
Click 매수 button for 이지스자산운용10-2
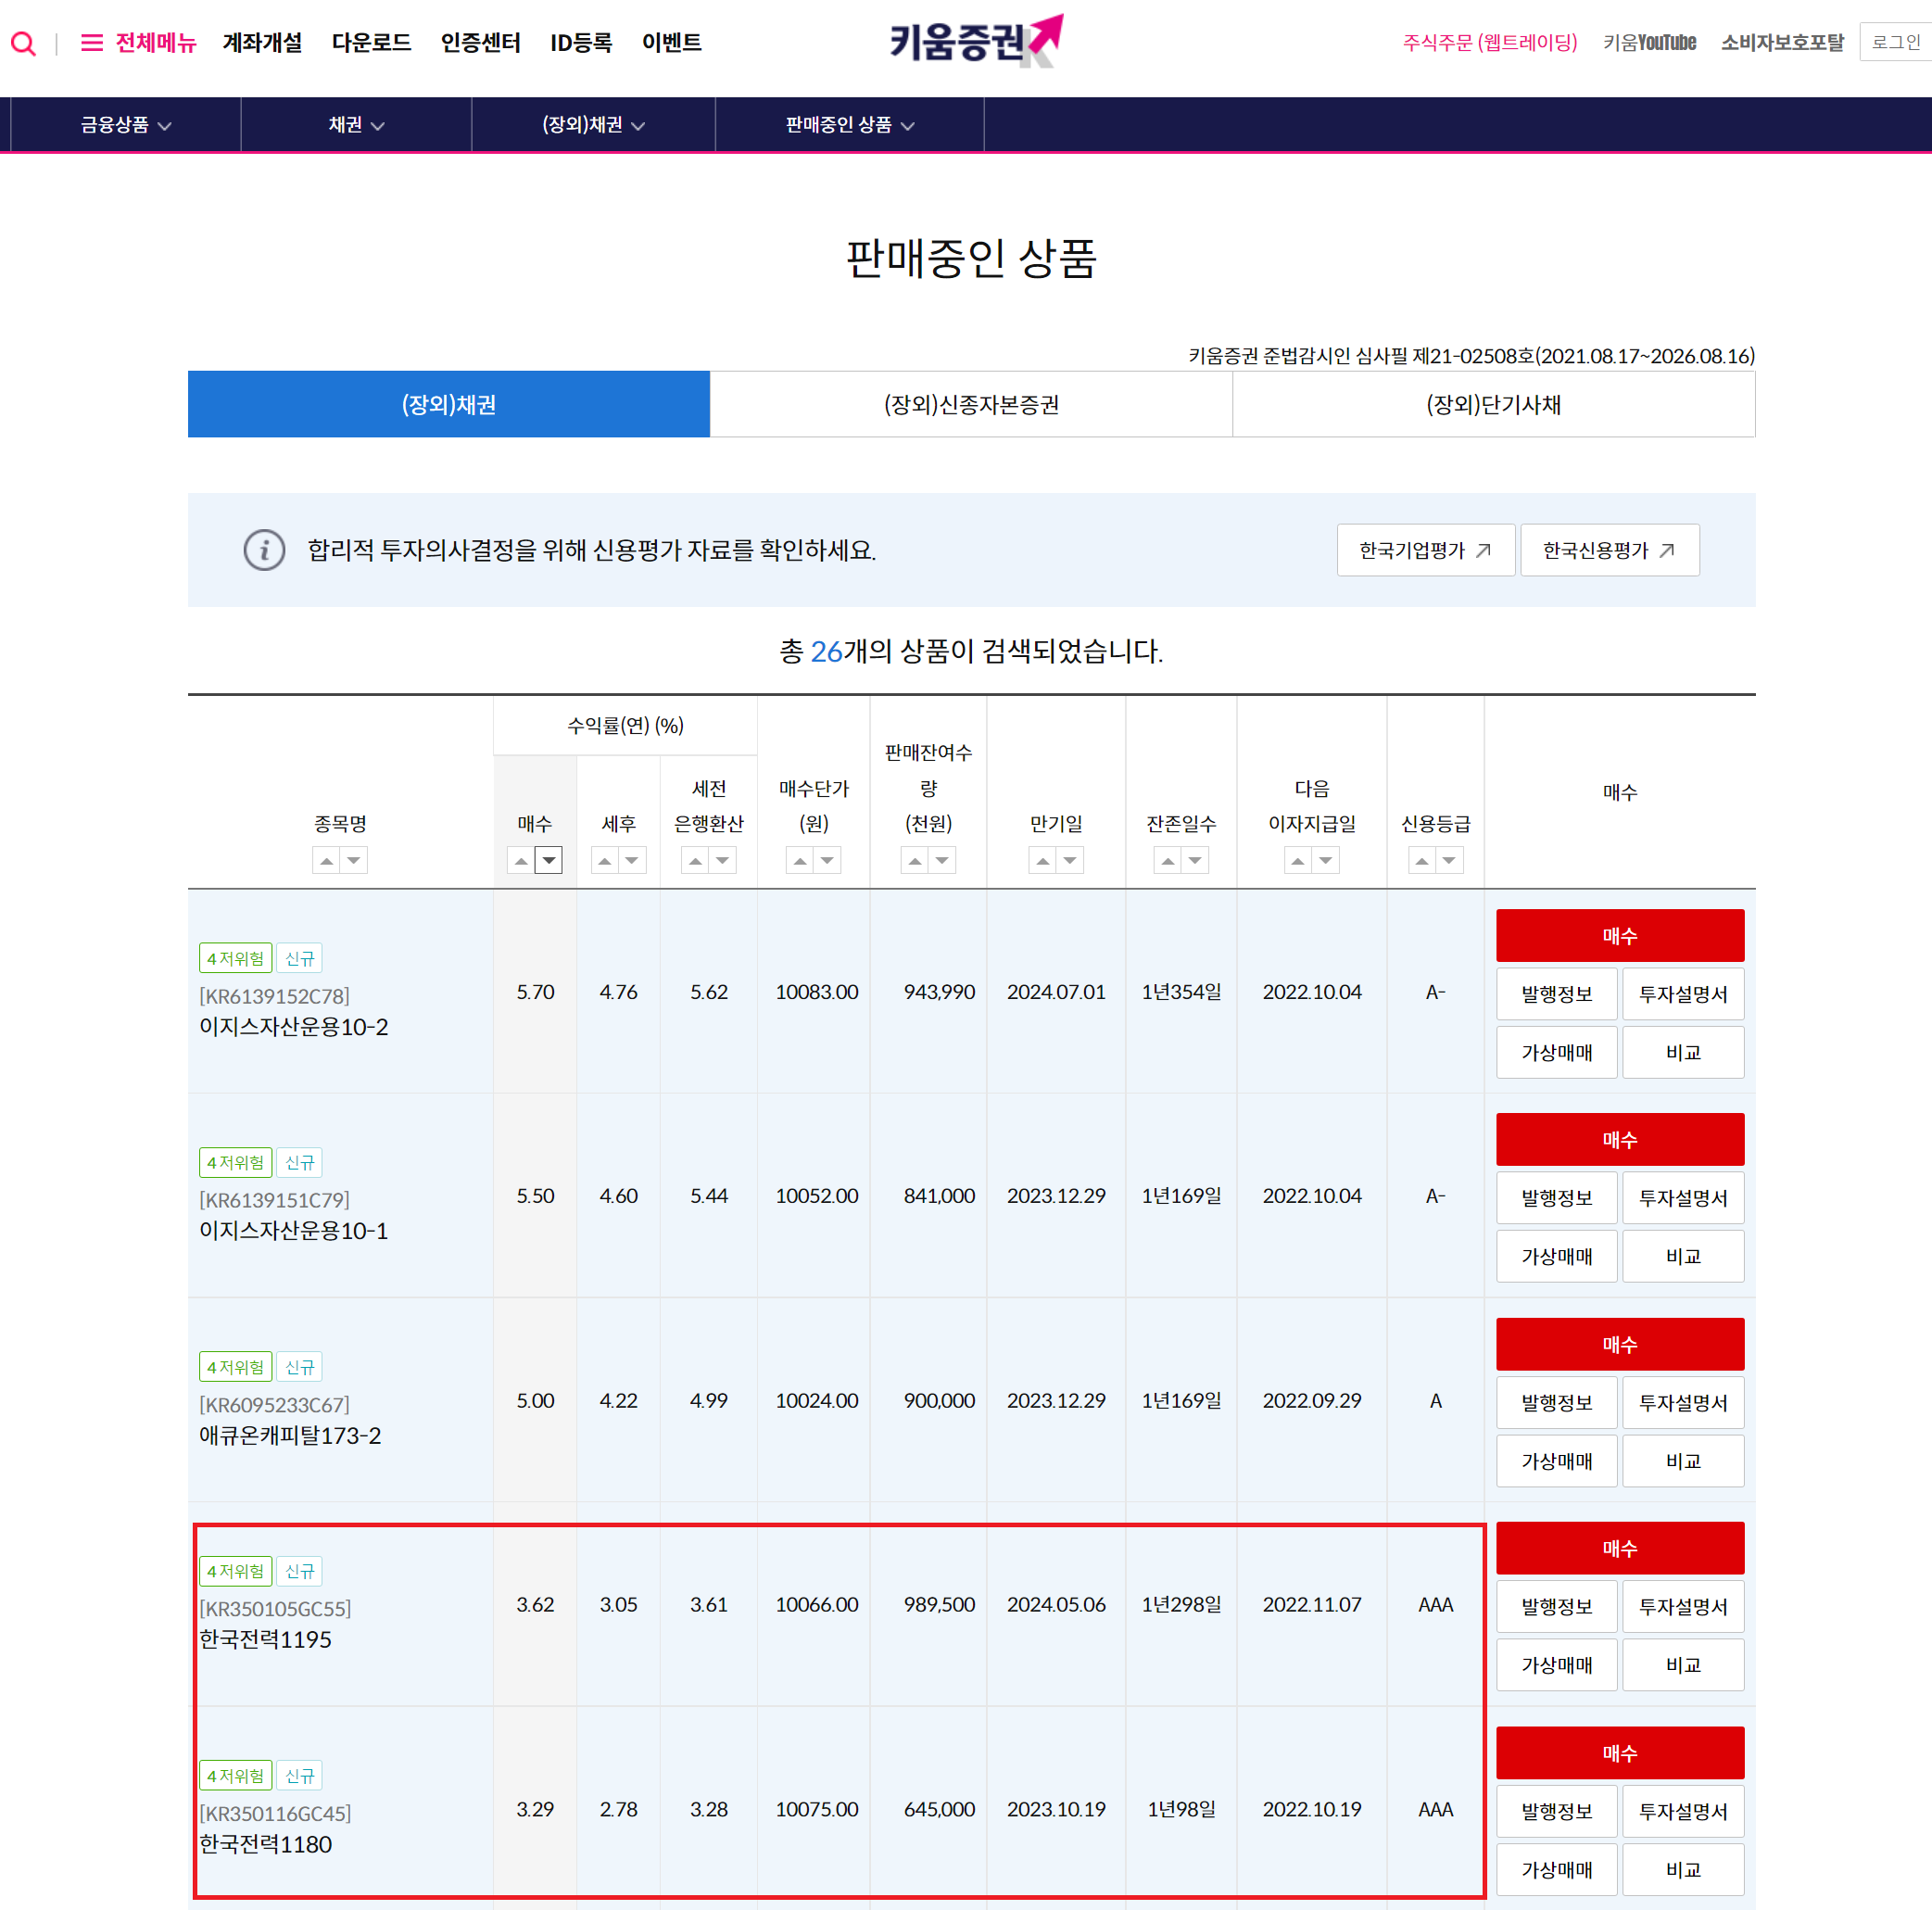[1618, 935]
